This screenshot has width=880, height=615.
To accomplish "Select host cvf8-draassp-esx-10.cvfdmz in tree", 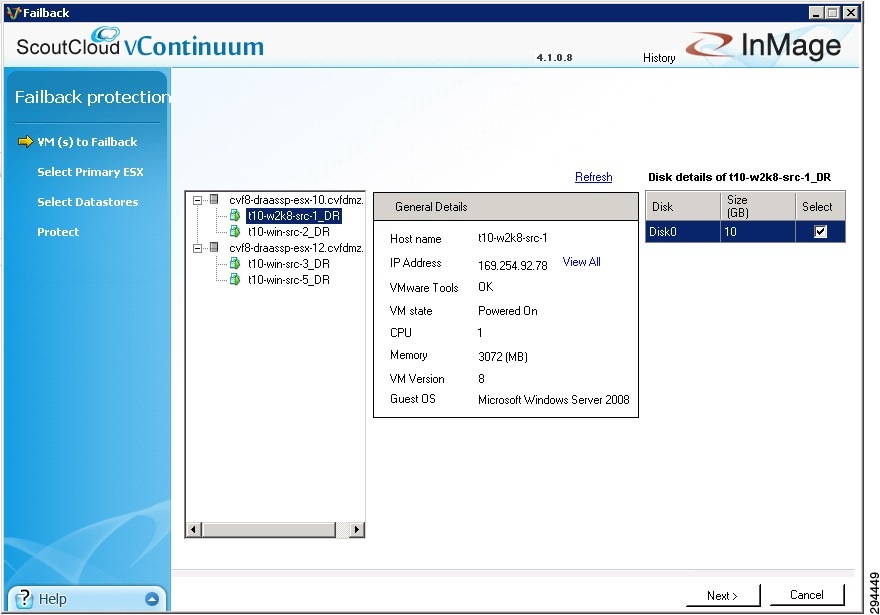I will pyautogui.click(x=296, y=200).
